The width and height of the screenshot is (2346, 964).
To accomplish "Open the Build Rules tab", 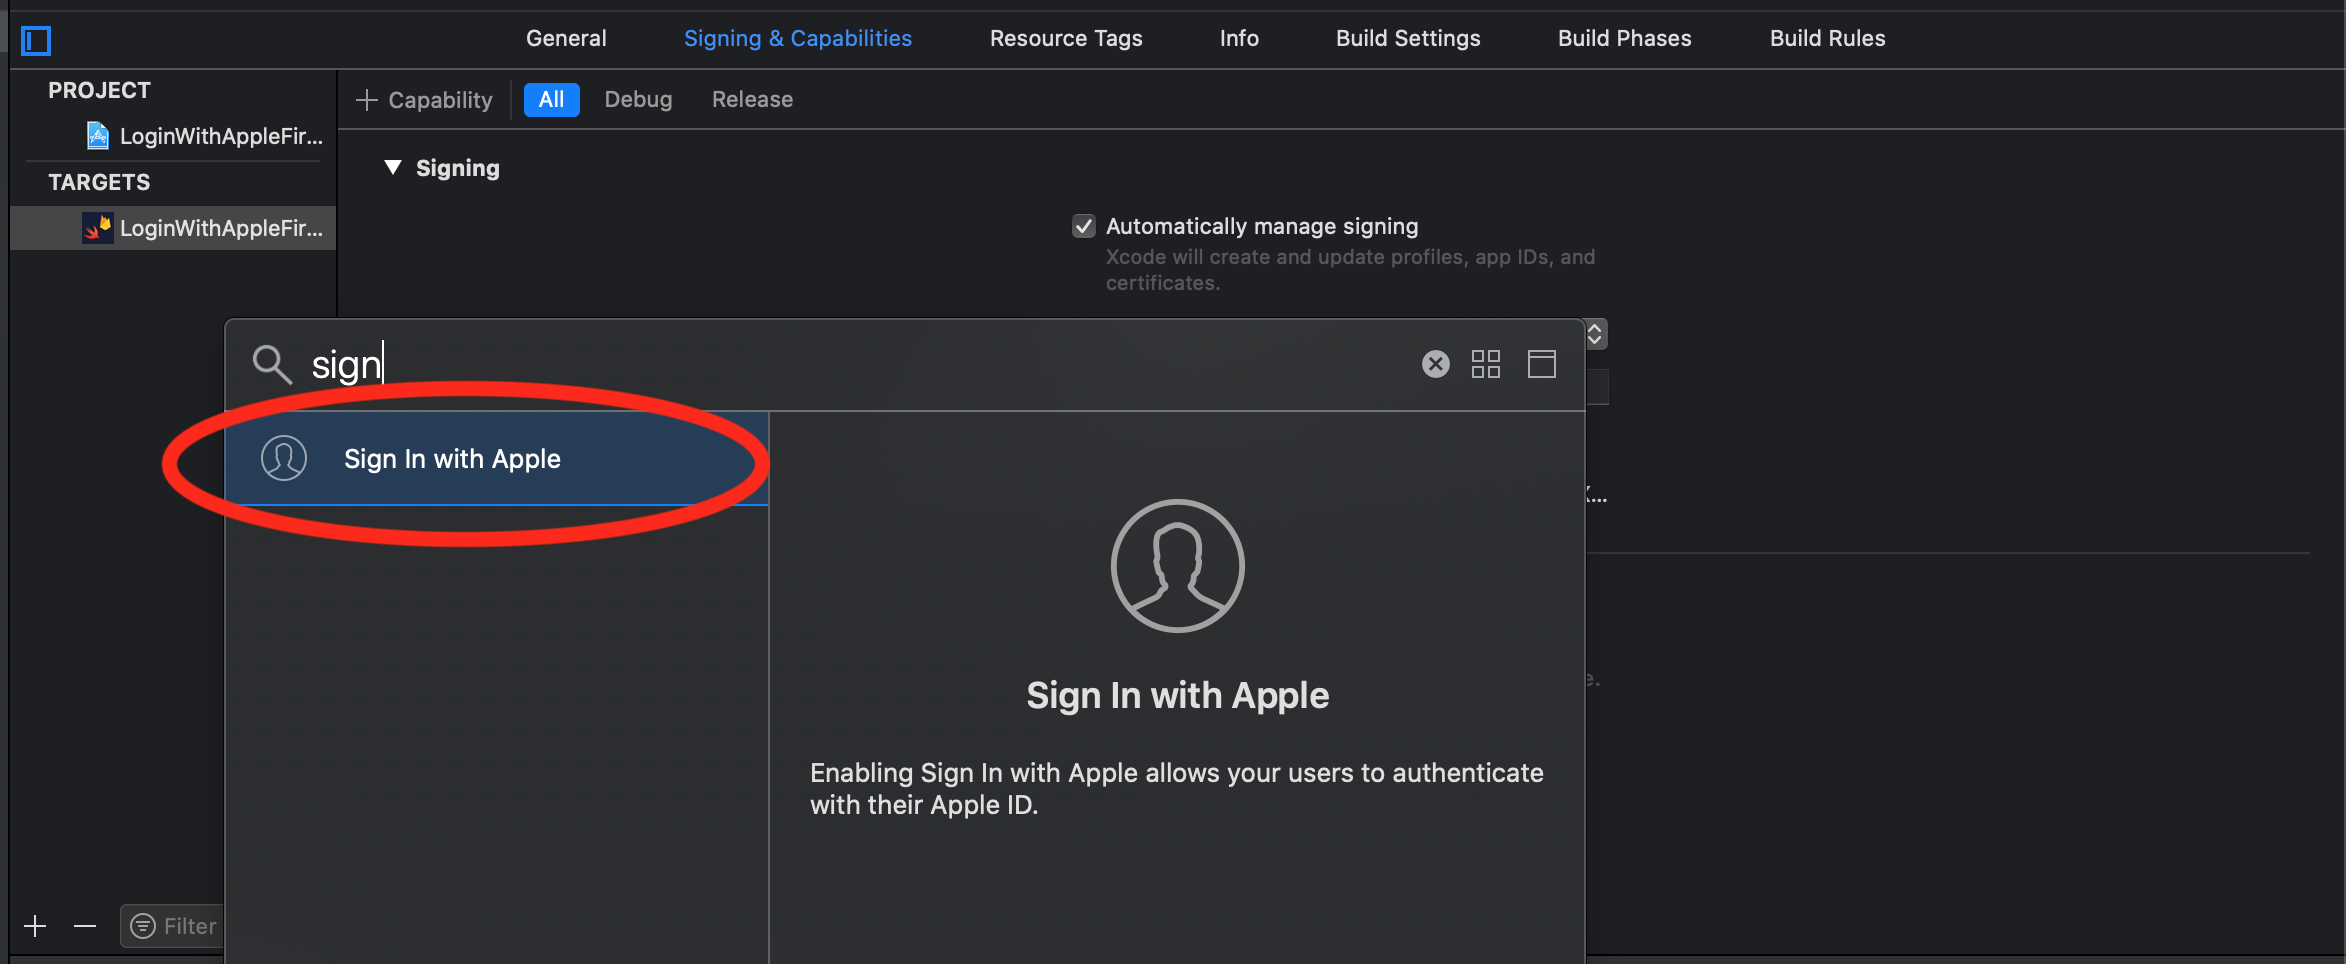I will point(1827,38).
